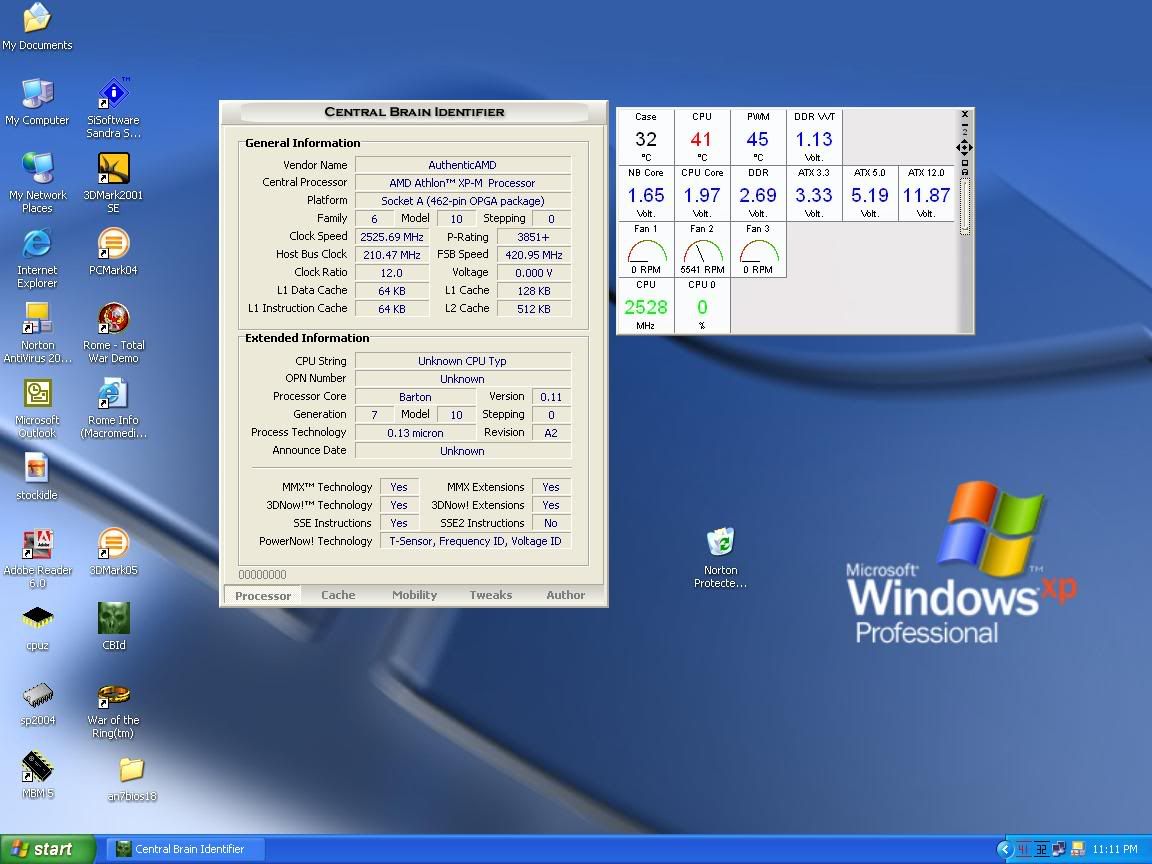
Task: Select Central Brain Identifier taskbar button
Action: tap(185, 848)
